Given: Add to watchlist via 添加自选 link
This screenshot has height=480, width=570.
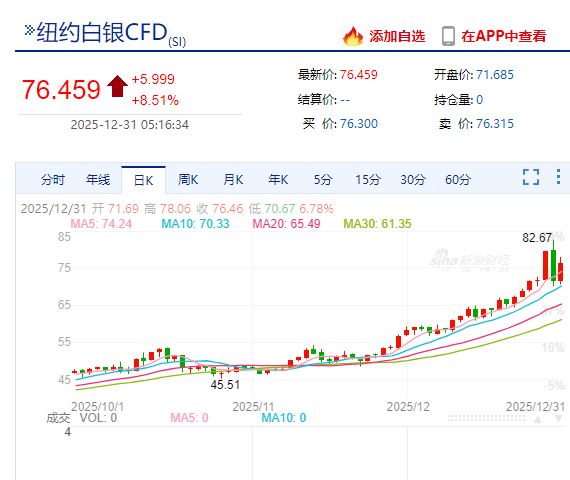Looking at the screenshot, I should (397, 36).
